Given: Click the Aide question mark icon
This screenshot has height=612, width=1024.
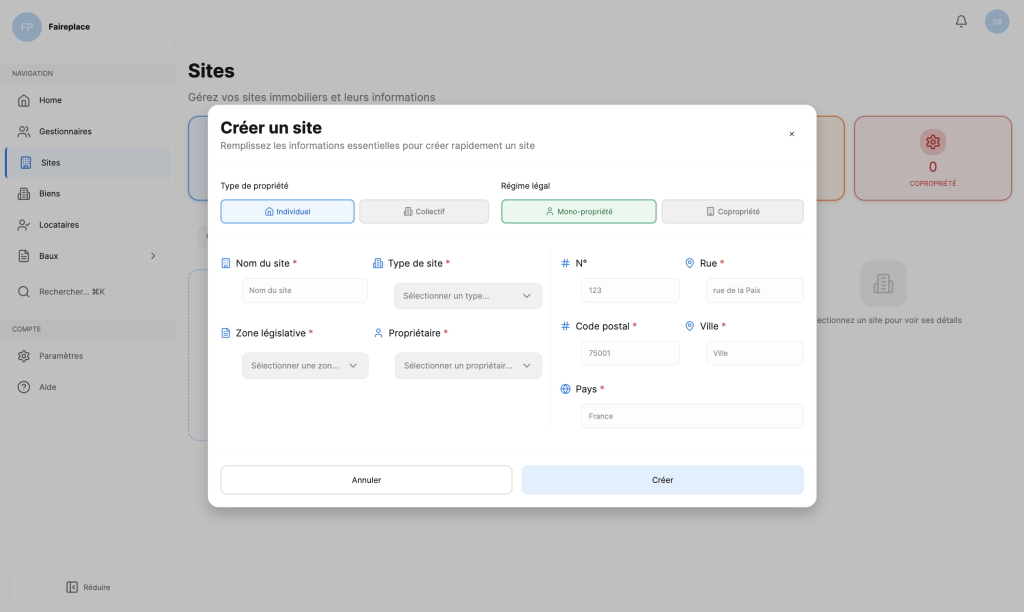Looking at the screenshot, I should (24, 387).
